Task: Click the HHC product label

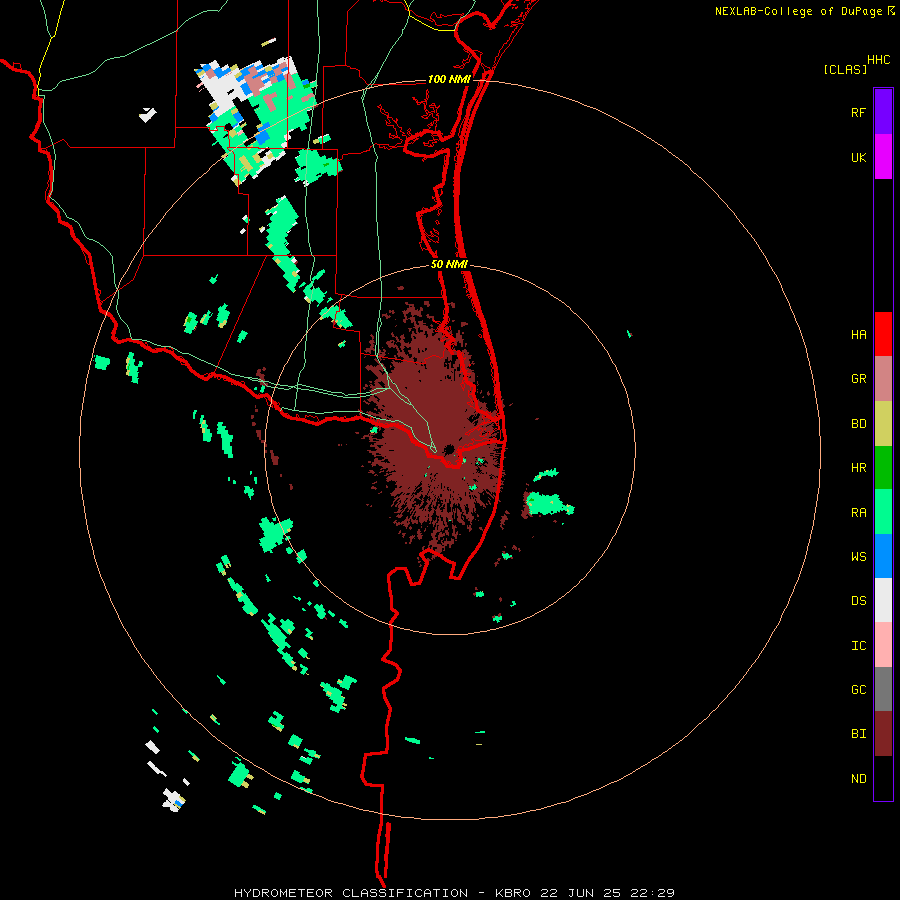Action: (x=878, y=60)
